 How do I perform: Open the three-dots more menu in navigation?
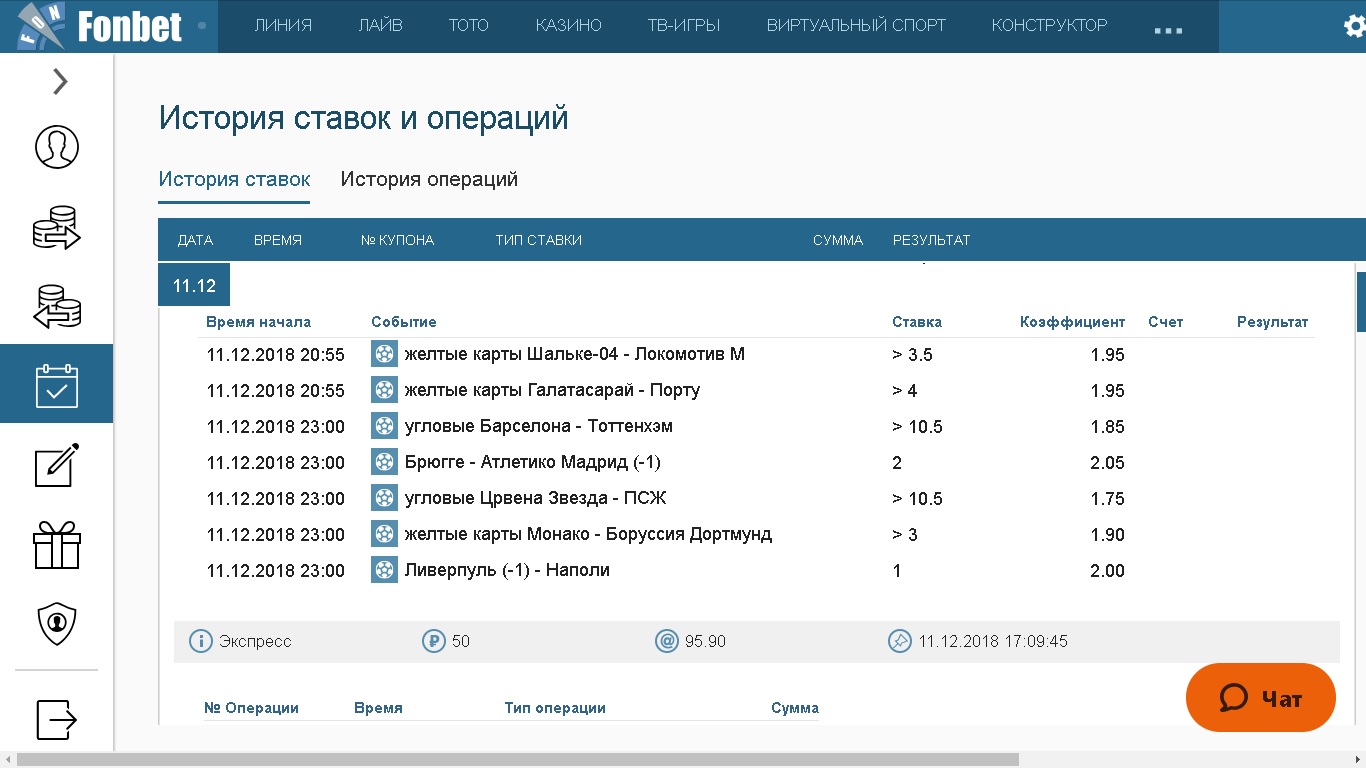tap(1168, 28)
